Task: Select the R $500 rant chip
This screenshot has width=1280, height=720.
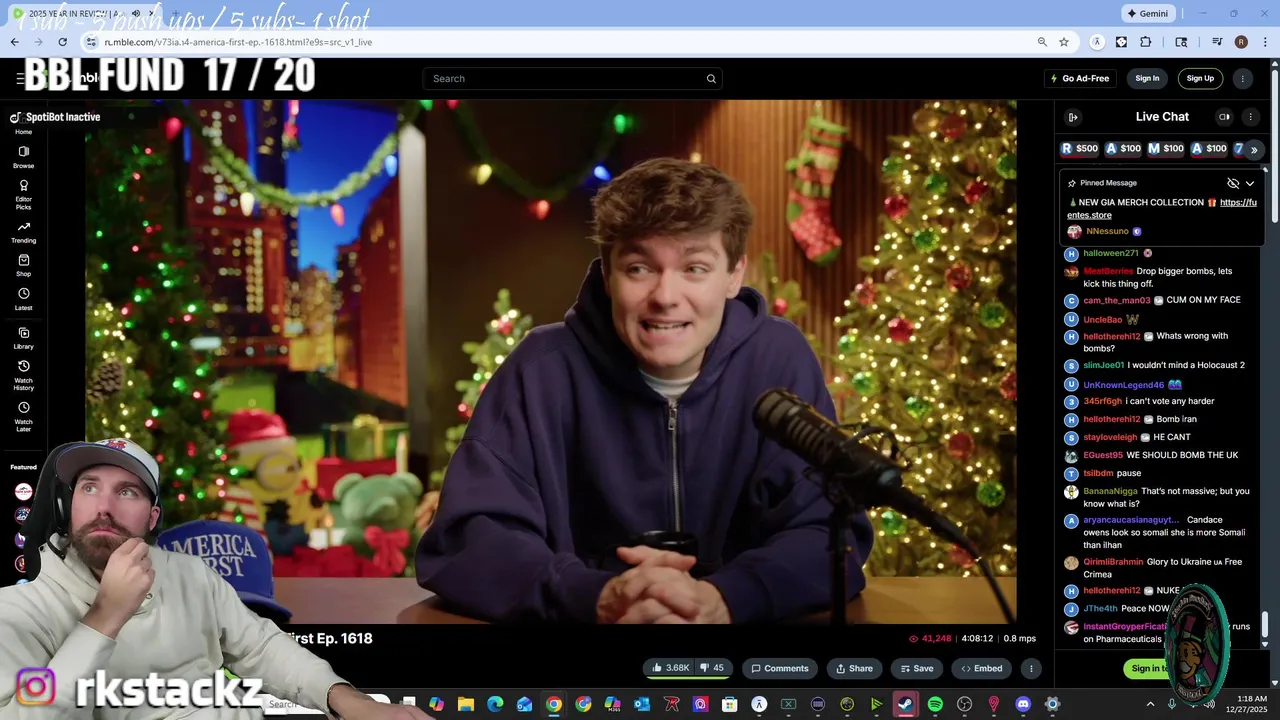Action: coord(1080,149)
